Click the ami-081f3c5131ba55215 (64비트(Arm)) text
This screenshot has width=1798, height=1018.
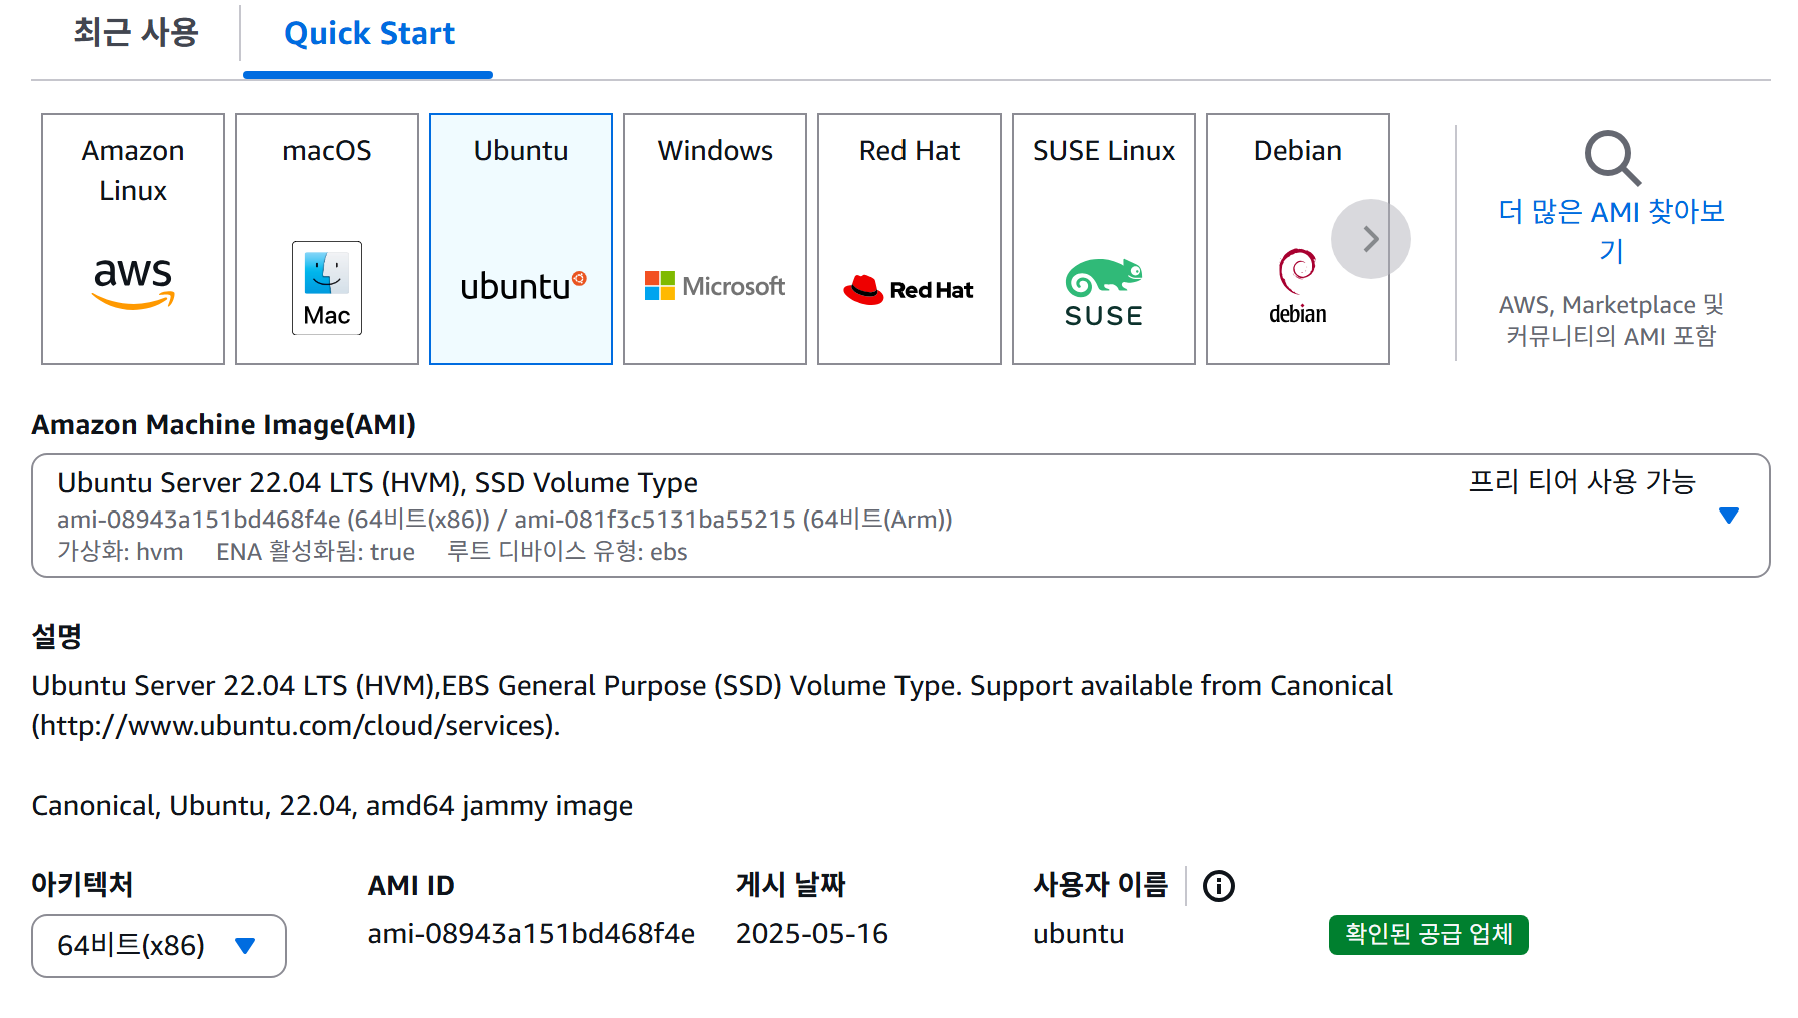[x=733, y=520]
